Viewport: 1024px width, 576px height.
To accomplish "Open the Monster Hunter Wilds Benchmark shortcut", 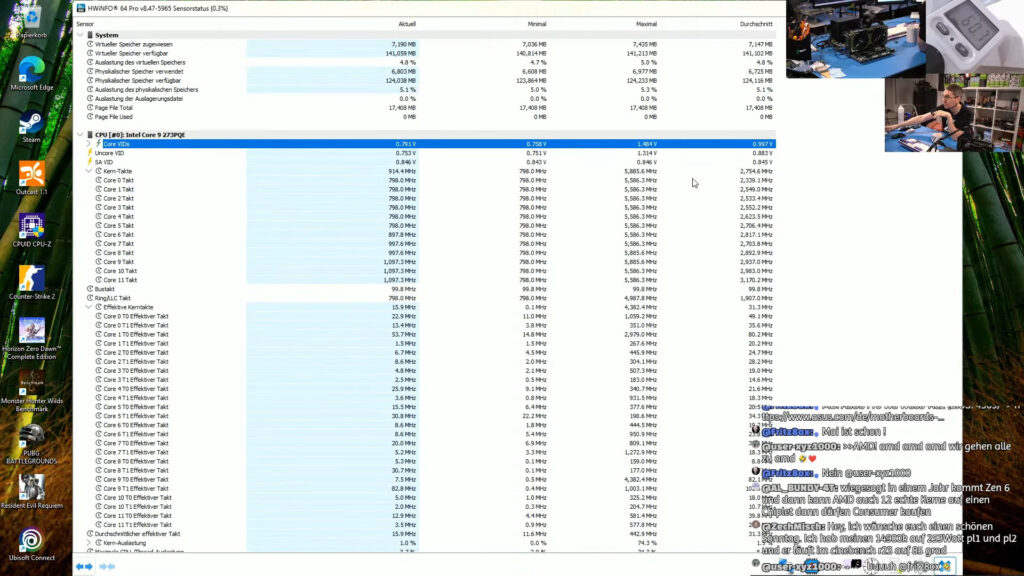I will [31, 391].
